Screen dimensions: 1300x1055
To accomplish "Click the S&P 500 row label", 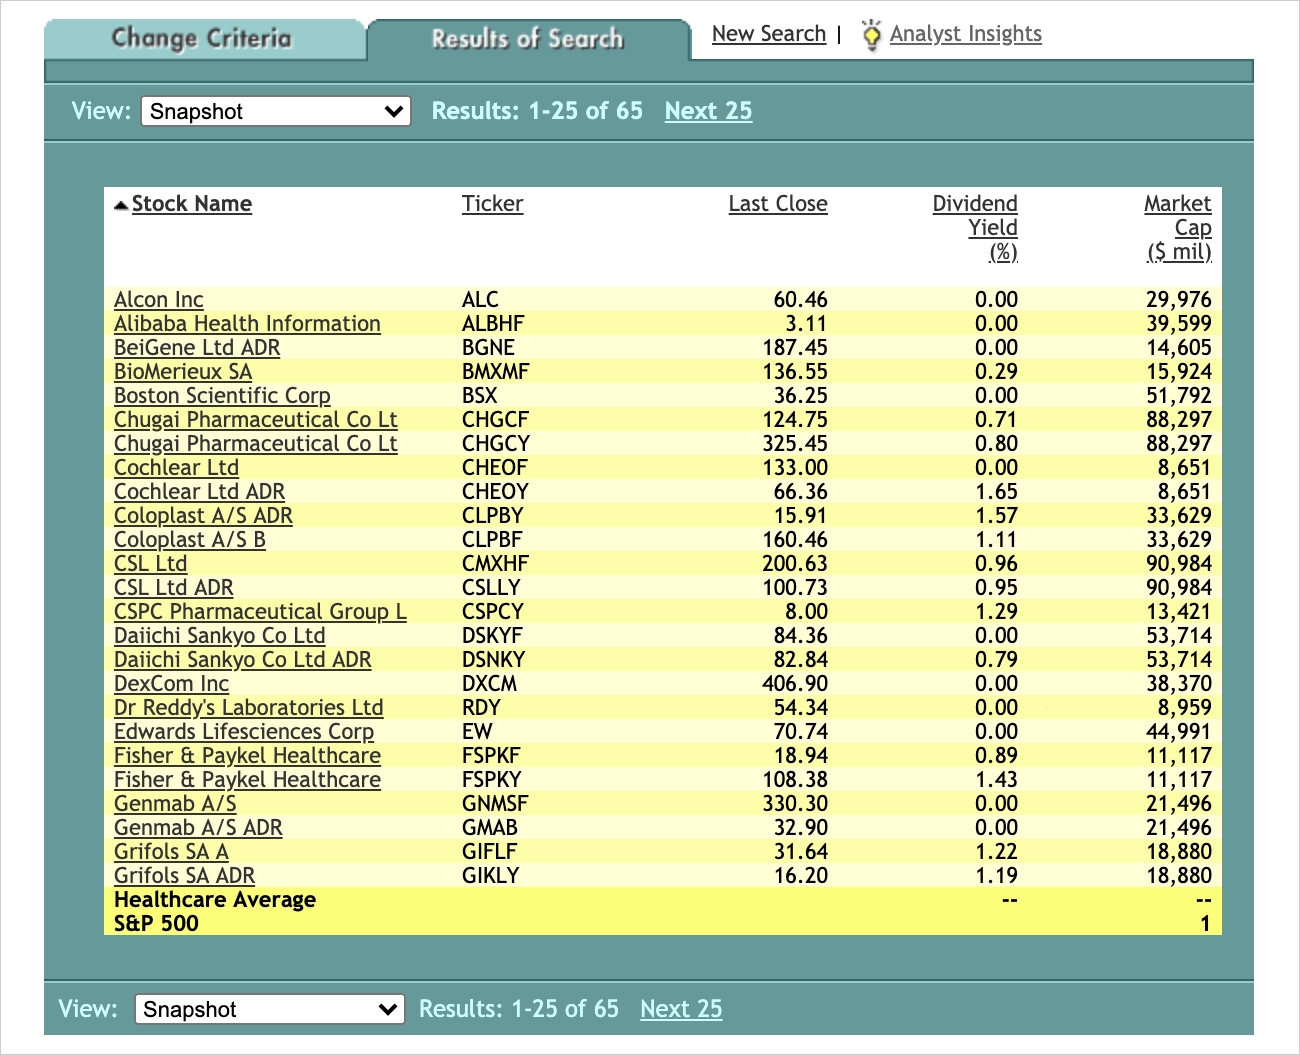I will (x=156, y=924).
